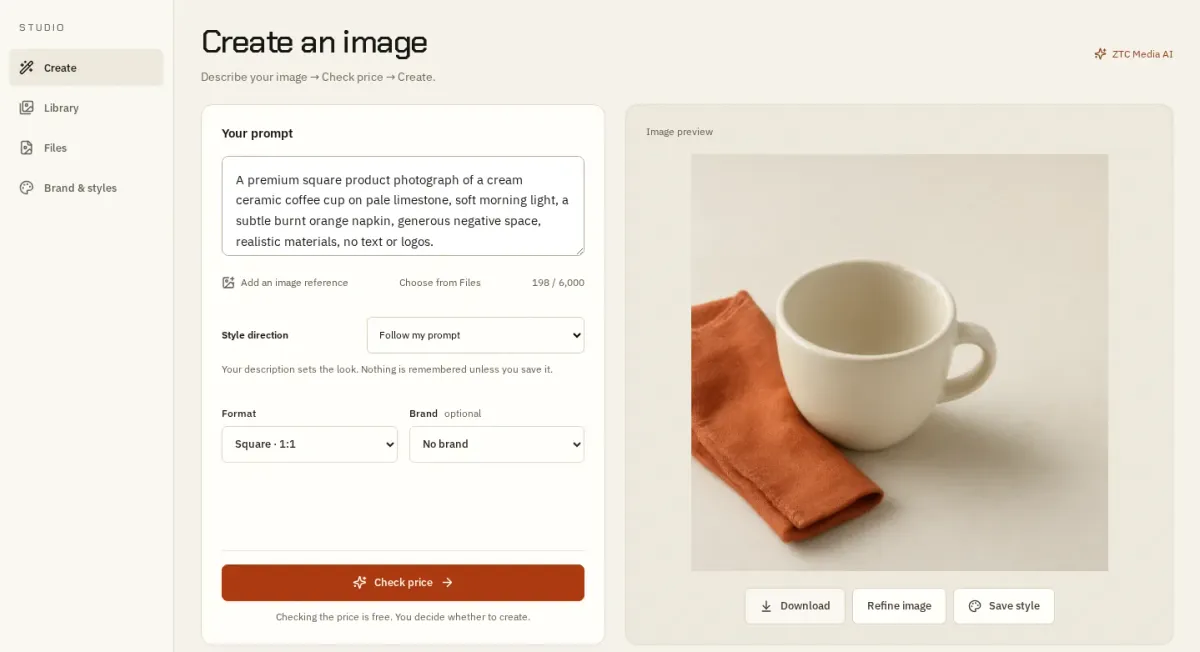Screen dimensions: 1200x652
Task: Click Choose from Files link
Action: [440, 283]
